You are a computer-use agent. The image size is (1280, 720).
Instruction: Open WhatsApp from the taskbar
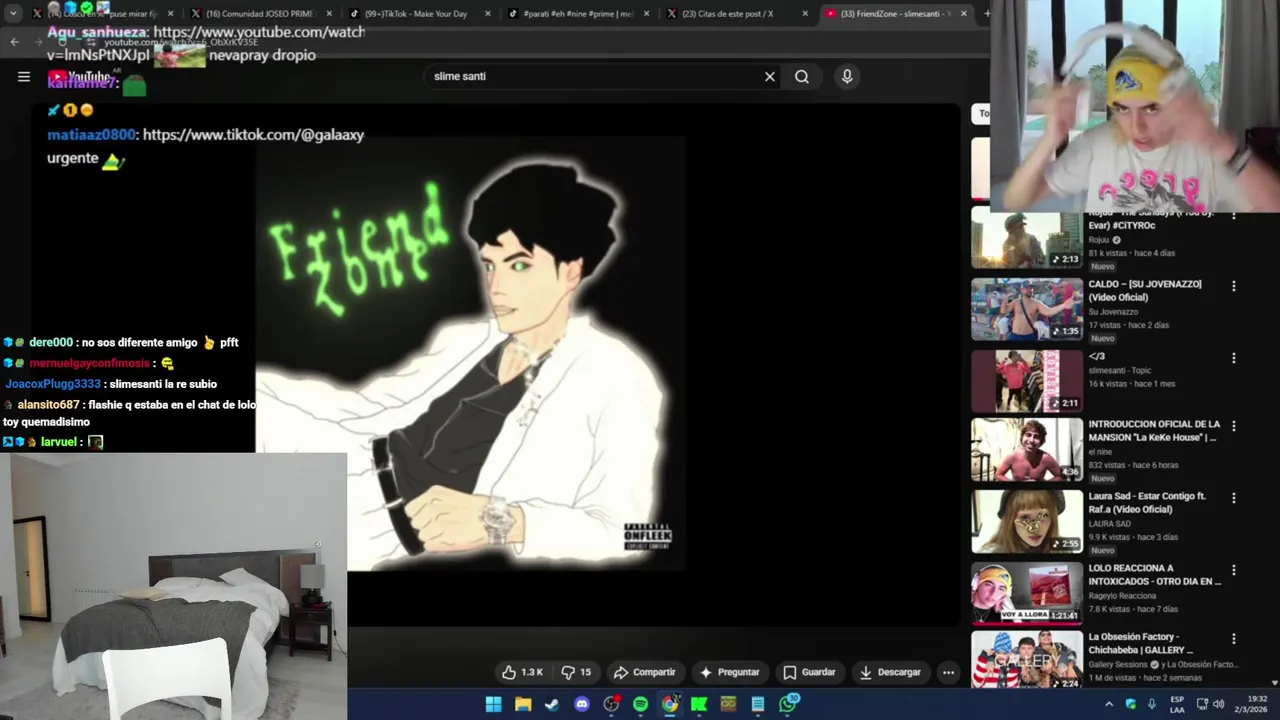(788, 704)
